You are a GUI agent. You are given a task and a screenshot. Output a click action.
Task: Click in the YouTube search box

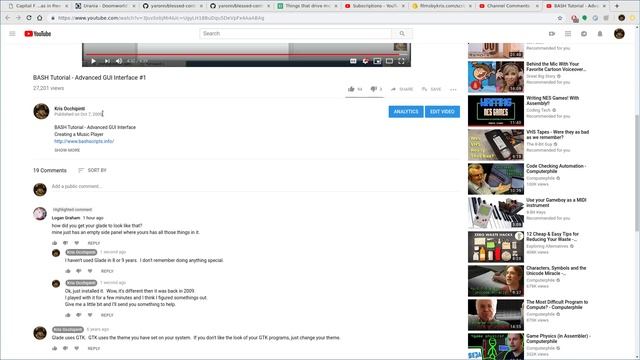pyautogui.click(x=296, y=33)
